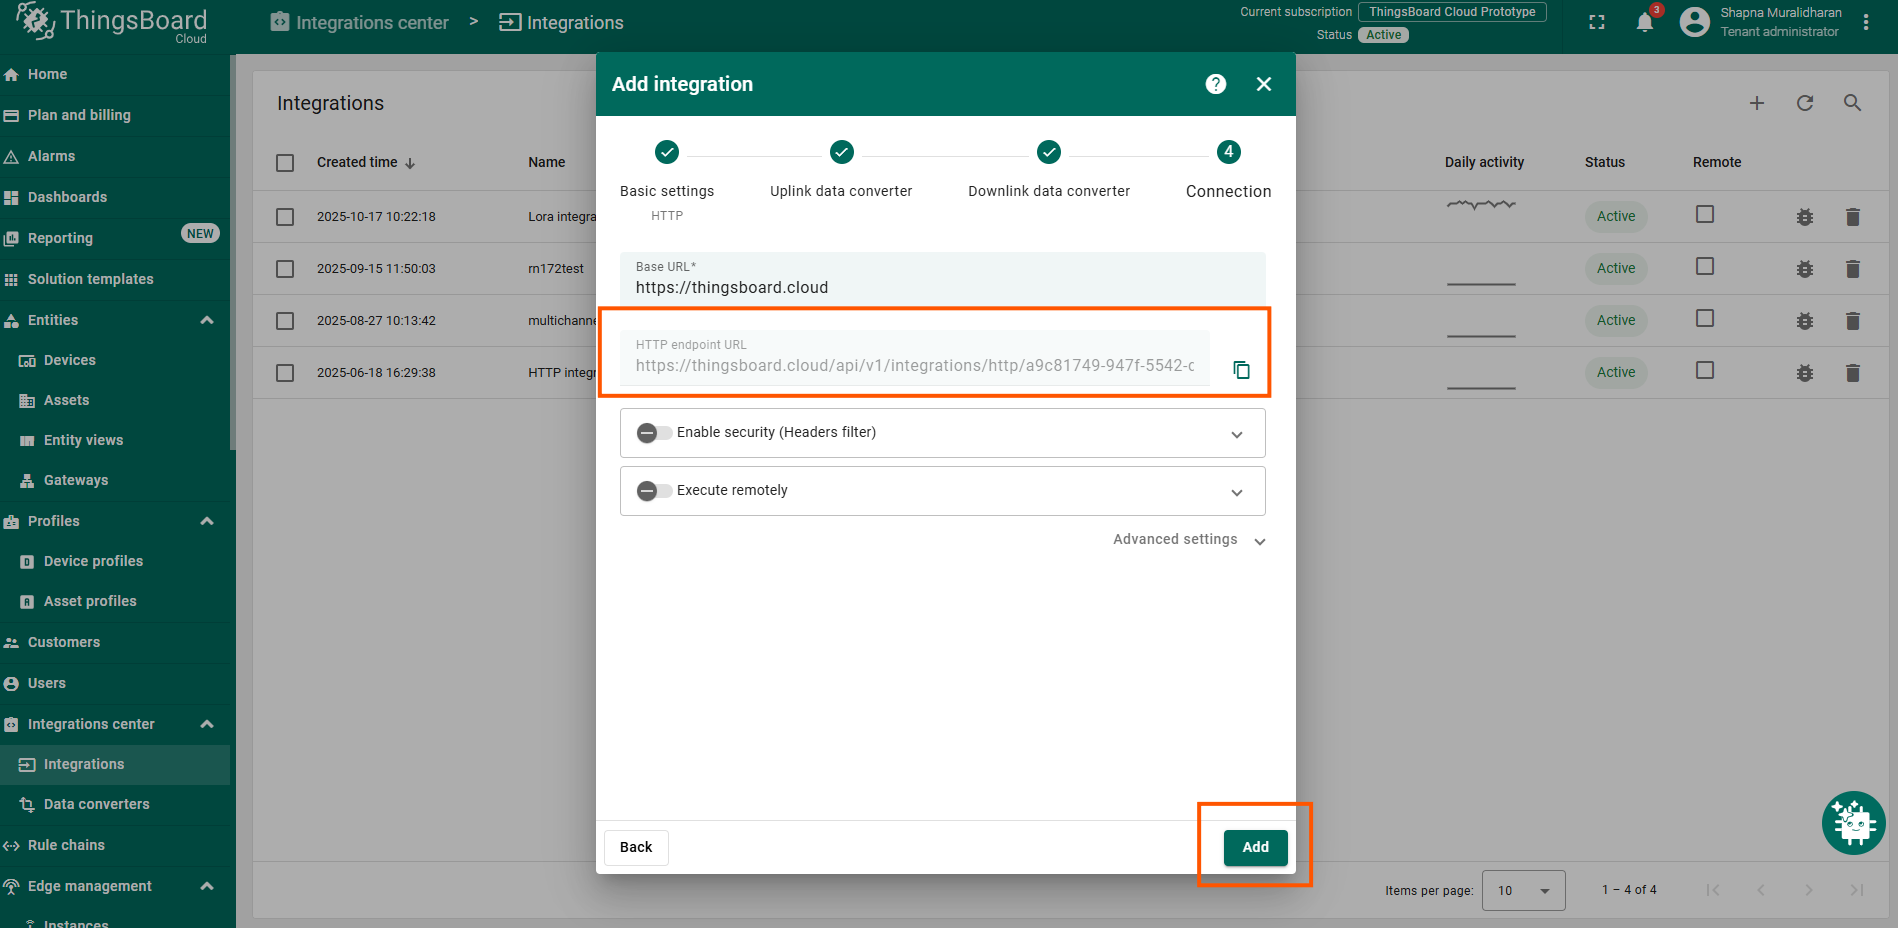Enable security headers filter toggle

[x=654, y=433]
